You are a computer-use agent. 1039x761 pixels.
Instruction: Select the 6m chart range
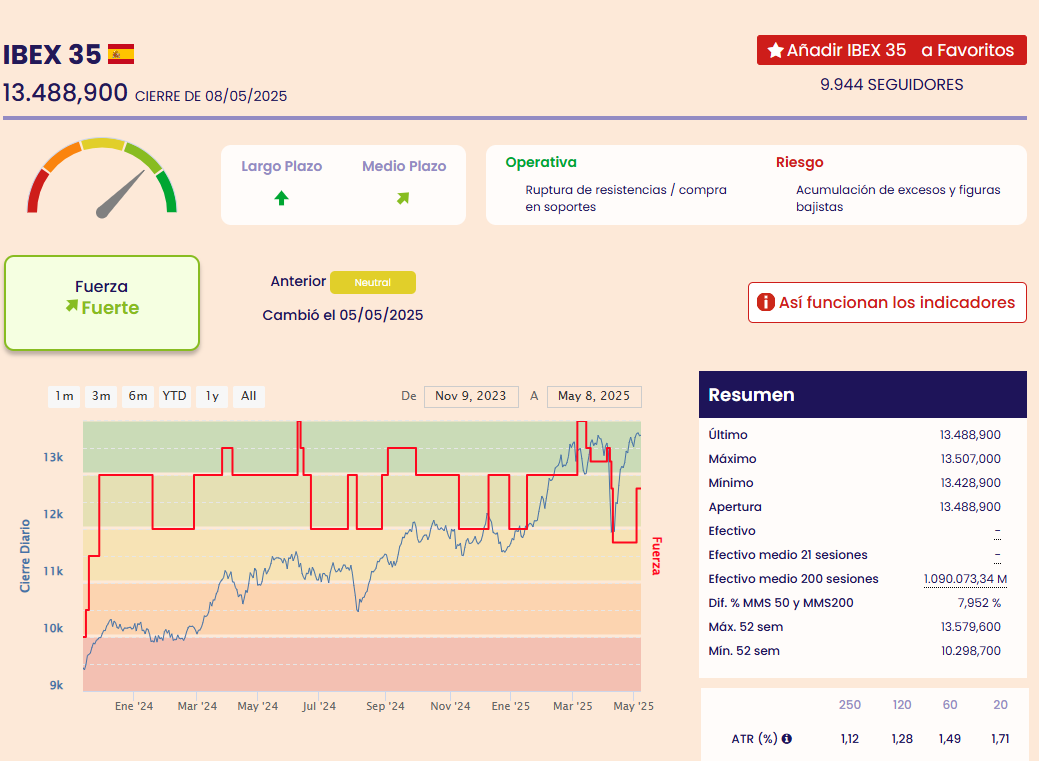point(138,396)
